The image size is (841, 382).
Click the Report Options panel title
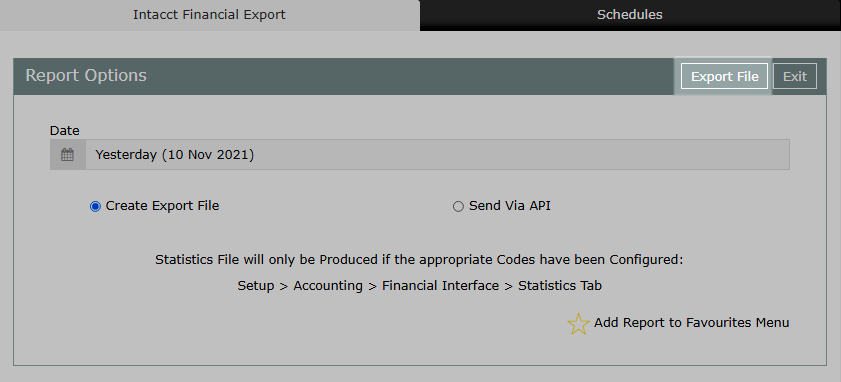tap(86, 76)
